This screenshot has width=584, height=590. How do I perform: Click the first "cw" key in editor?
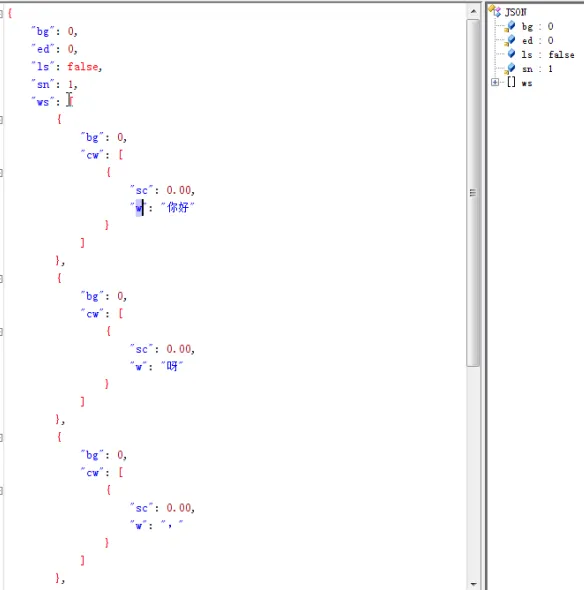tap(92, 155)
